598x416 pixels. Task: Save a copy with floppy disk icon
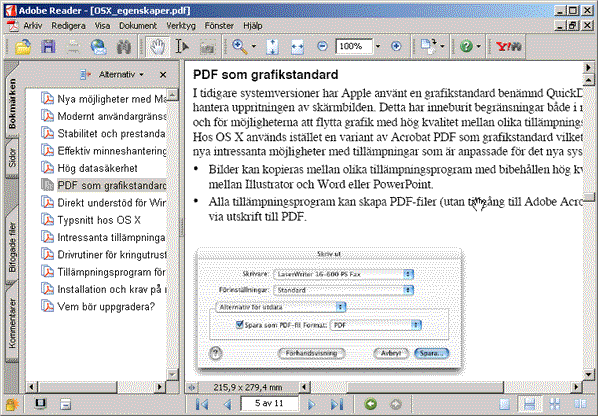click(x=48, y=47)
